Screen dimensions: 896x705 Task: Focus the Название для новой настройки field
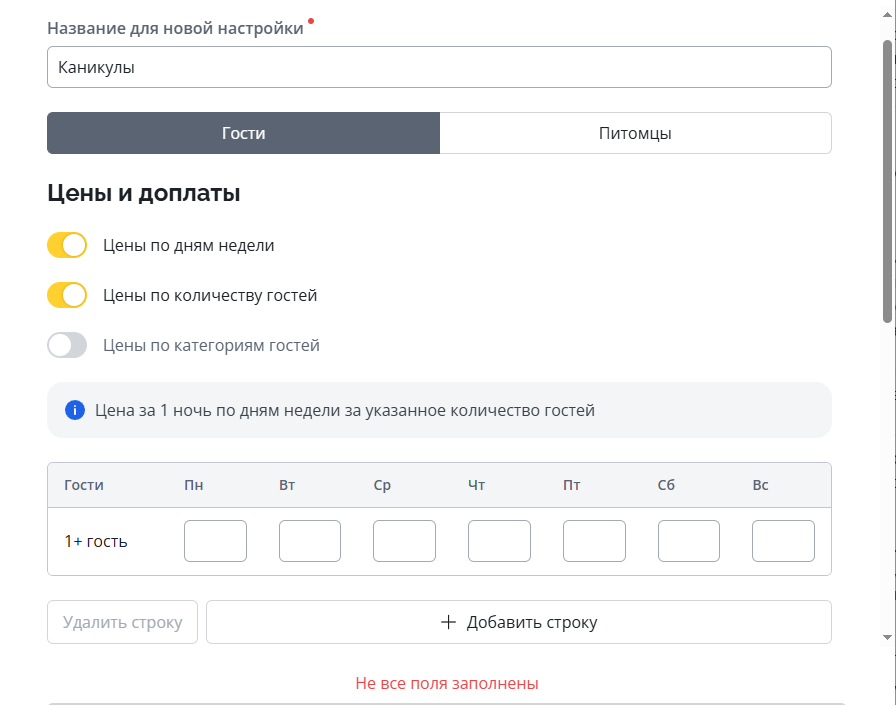tap(439, 68)
